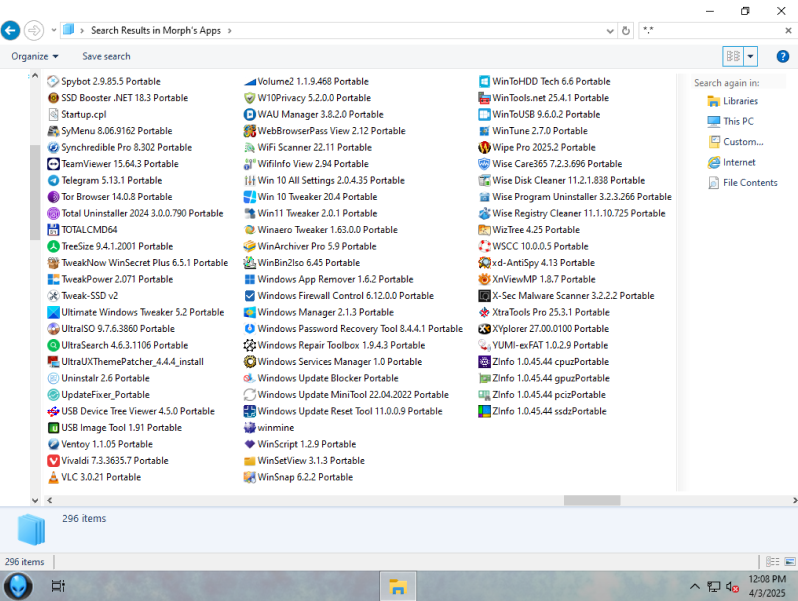Screen dimensions: 798x601
Task: Select YUMI-exFAT 1.0.2.9 Portable
Action: (543, 345)
